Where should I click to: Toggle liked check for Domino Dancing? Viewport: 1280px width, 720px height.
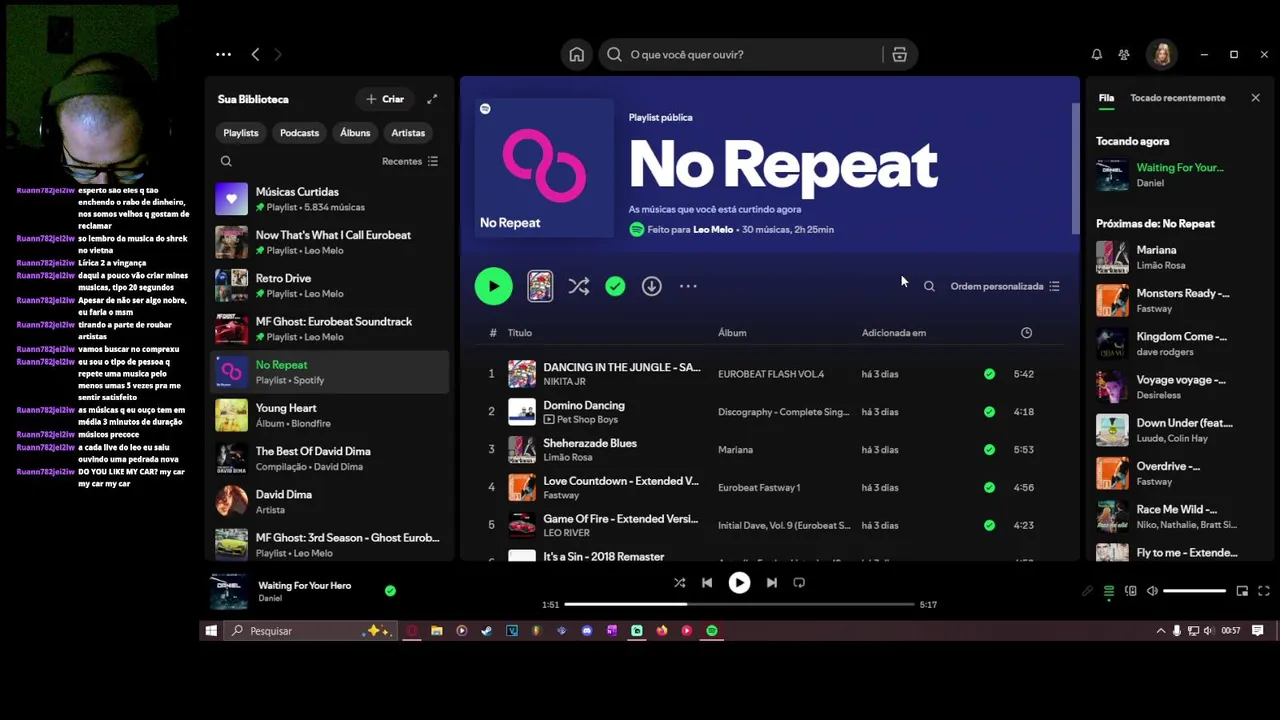point(989,412)
